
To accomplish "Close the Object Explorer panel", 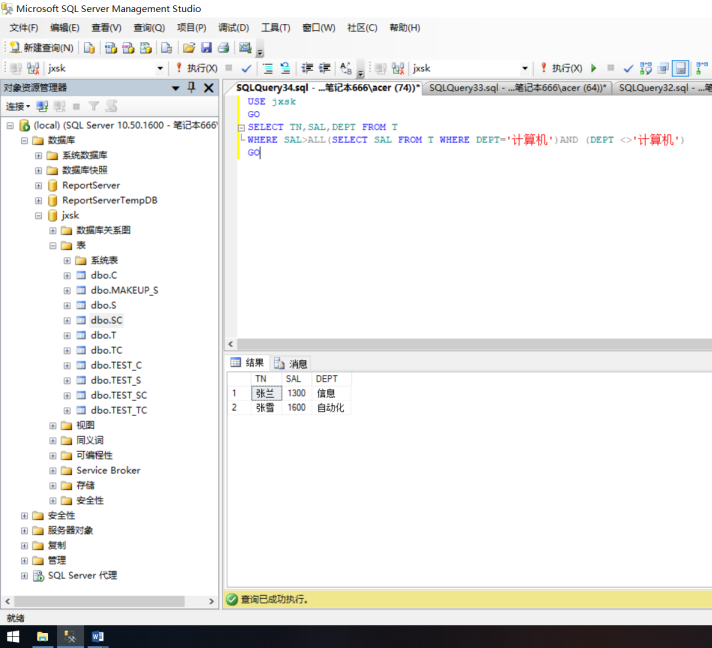I will coord(208,88).
